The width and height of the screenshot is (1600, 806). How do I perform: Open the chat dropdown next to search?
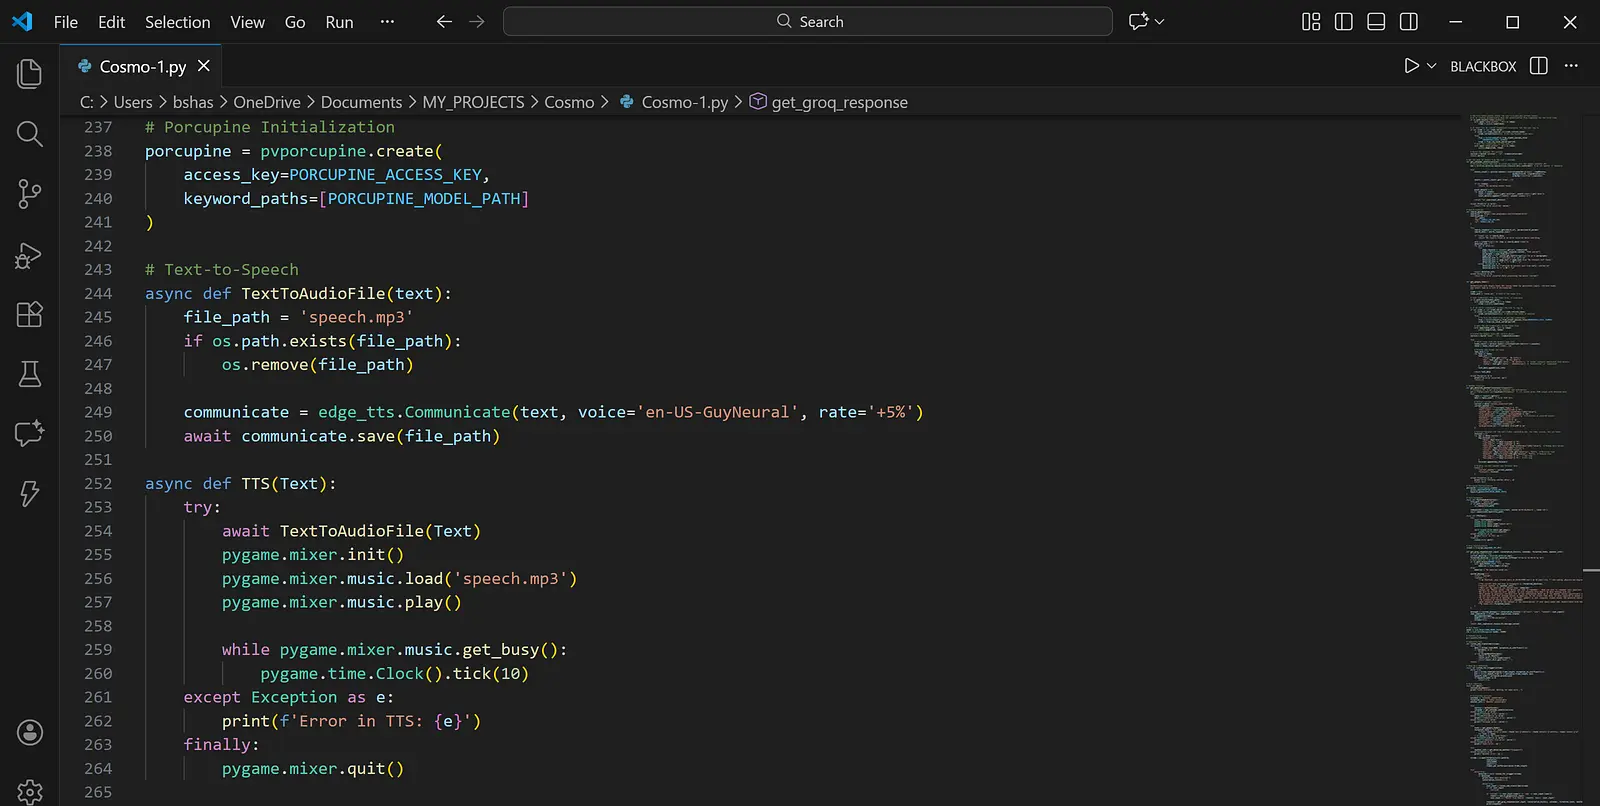1159,21
